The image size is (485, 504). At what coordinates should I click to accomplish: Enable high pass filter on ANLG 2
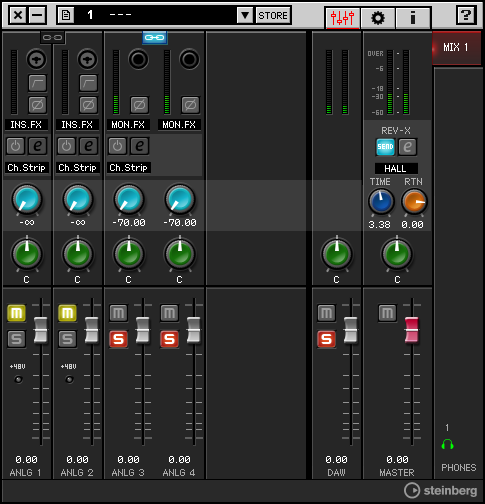88,83
